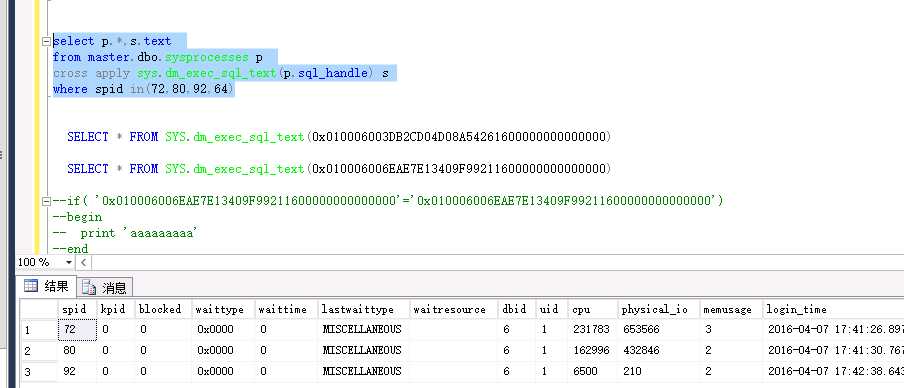Click login_time 2016-04-07 17:41:26 cell
Viewport: 904px width, 388px height.
tap(833, 329)
